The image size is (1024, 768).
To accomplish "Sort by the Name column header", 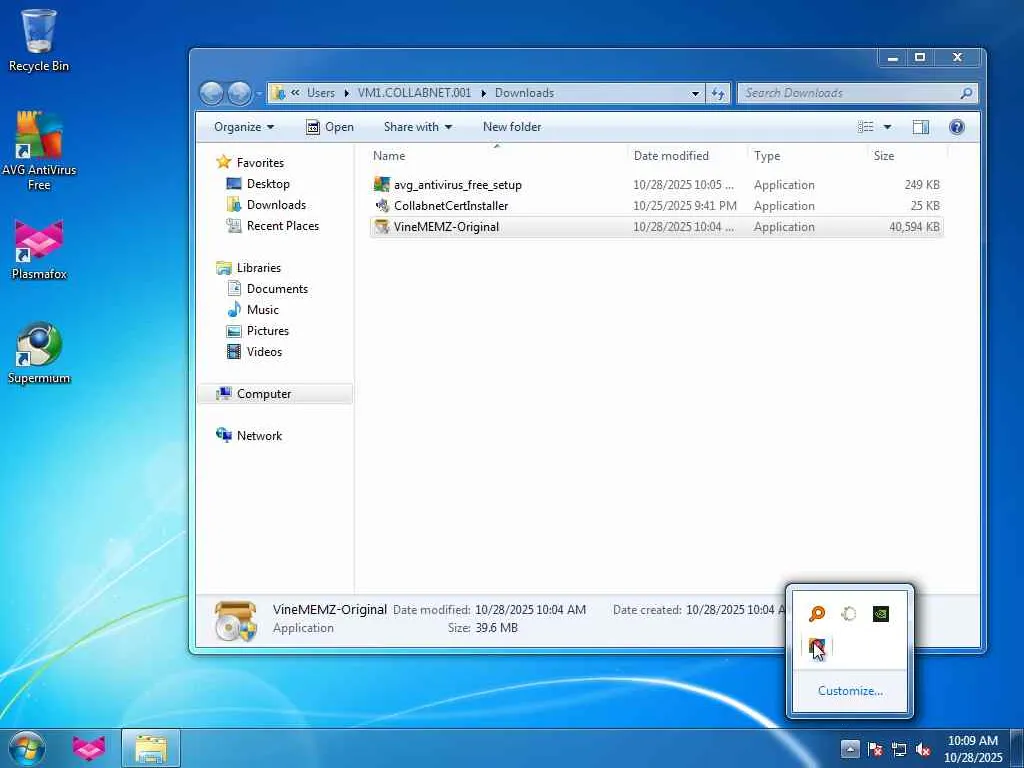I will click(x=389, y=155).
